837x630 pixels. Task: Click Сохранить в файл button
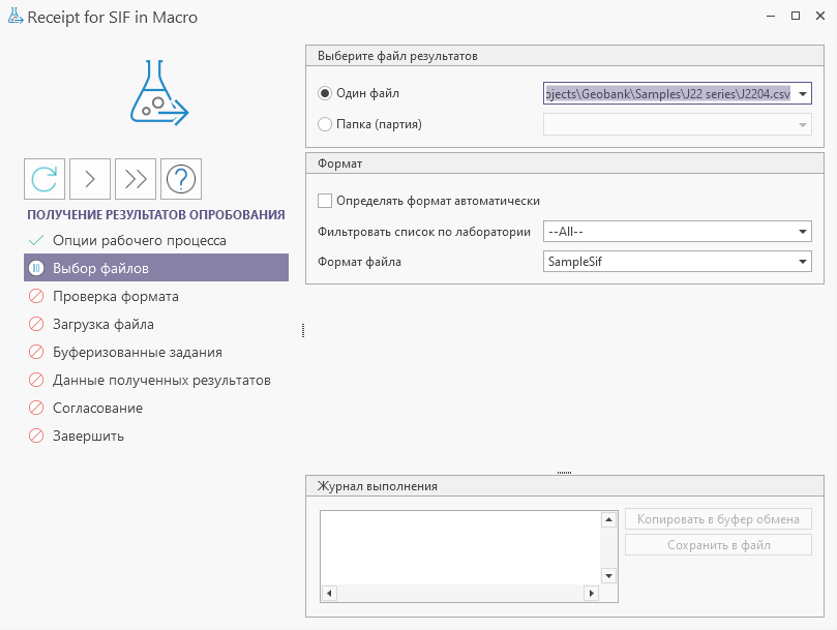click(x=718, y=545)
